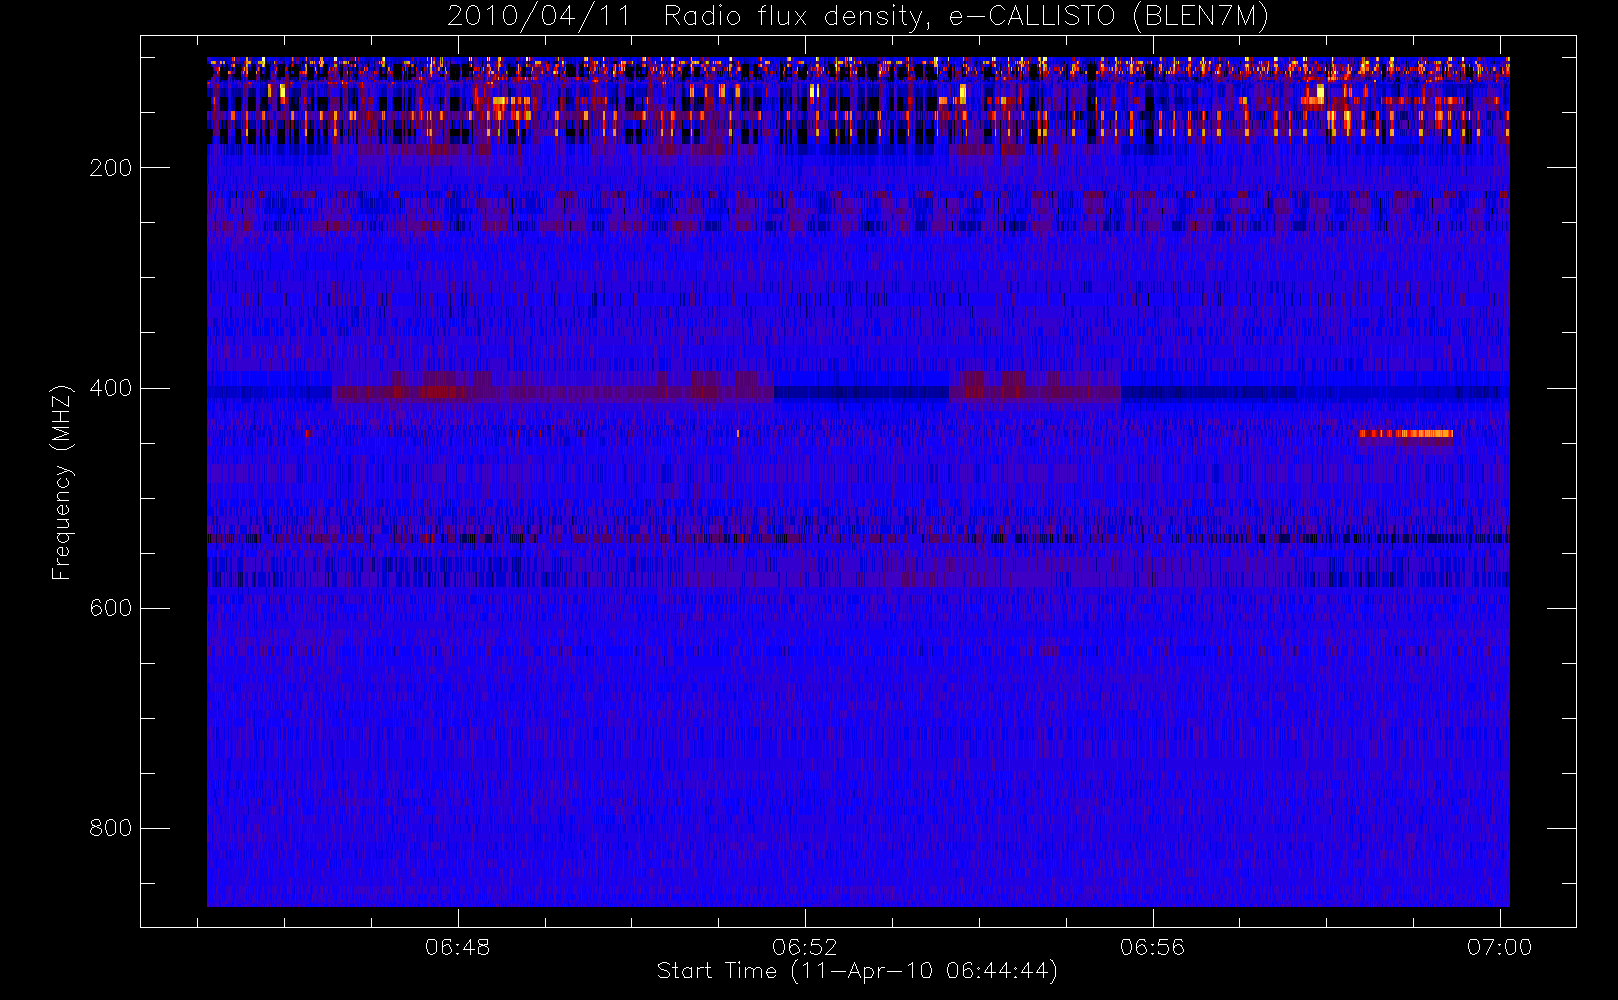The width and height of the screenshot is (1618, 1000).
Task: Click the red band at 400 MHz near 06:48
Action: 553,388
